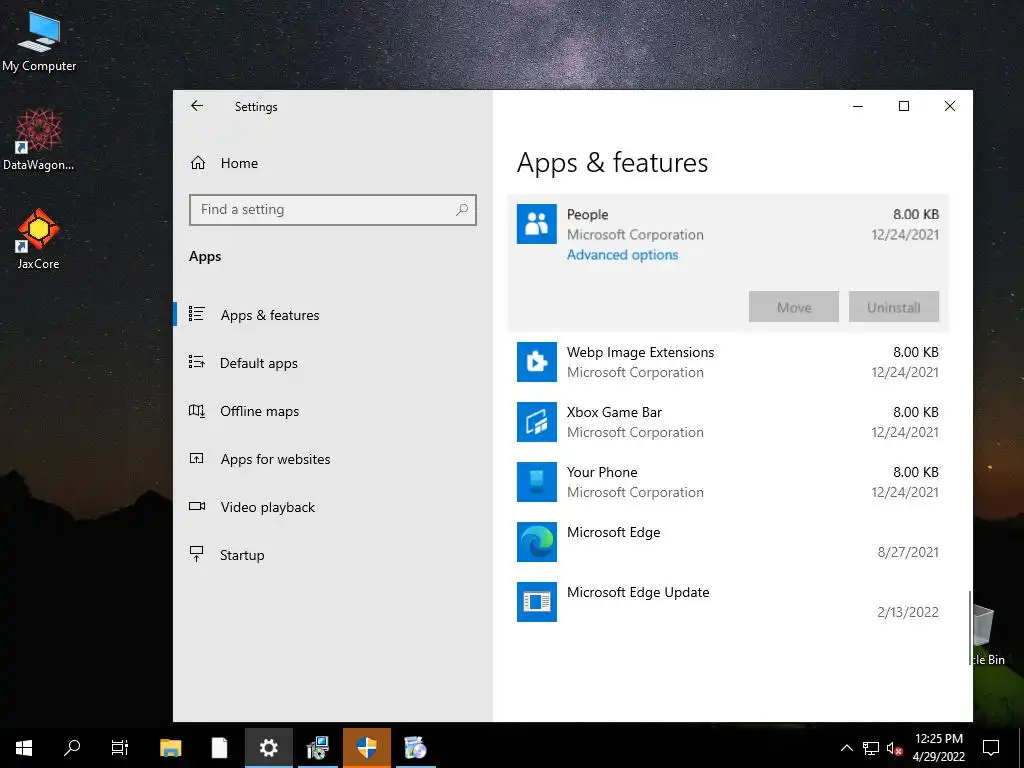Select the Your Phone entry
Image resolution: width=1024 pixels, height=768 pixels.
pos(728,482)
